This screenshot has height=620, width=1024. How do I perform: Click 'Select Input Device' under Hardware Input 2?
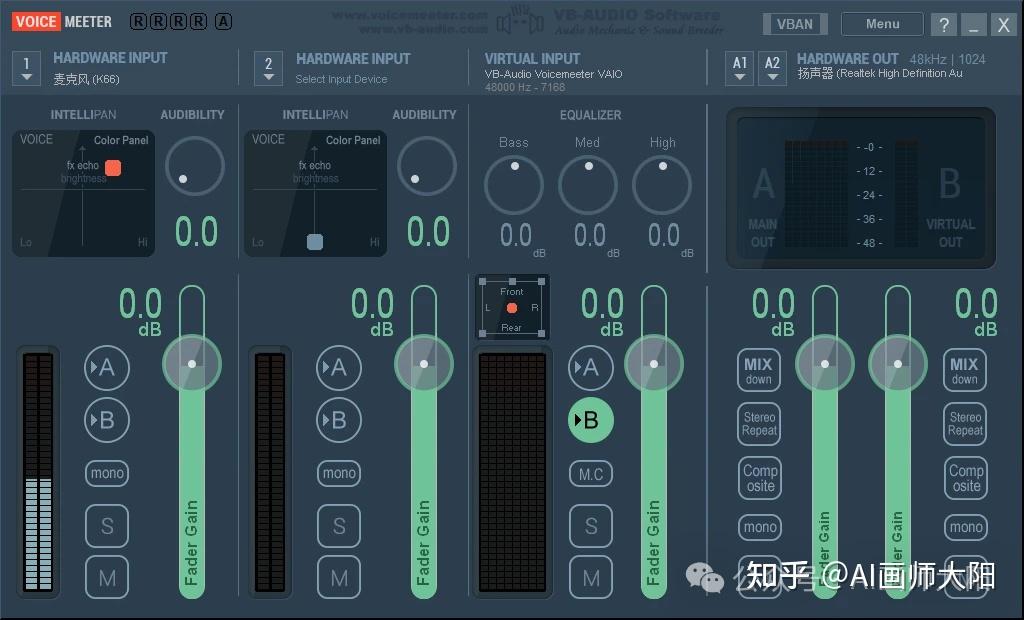341,79
